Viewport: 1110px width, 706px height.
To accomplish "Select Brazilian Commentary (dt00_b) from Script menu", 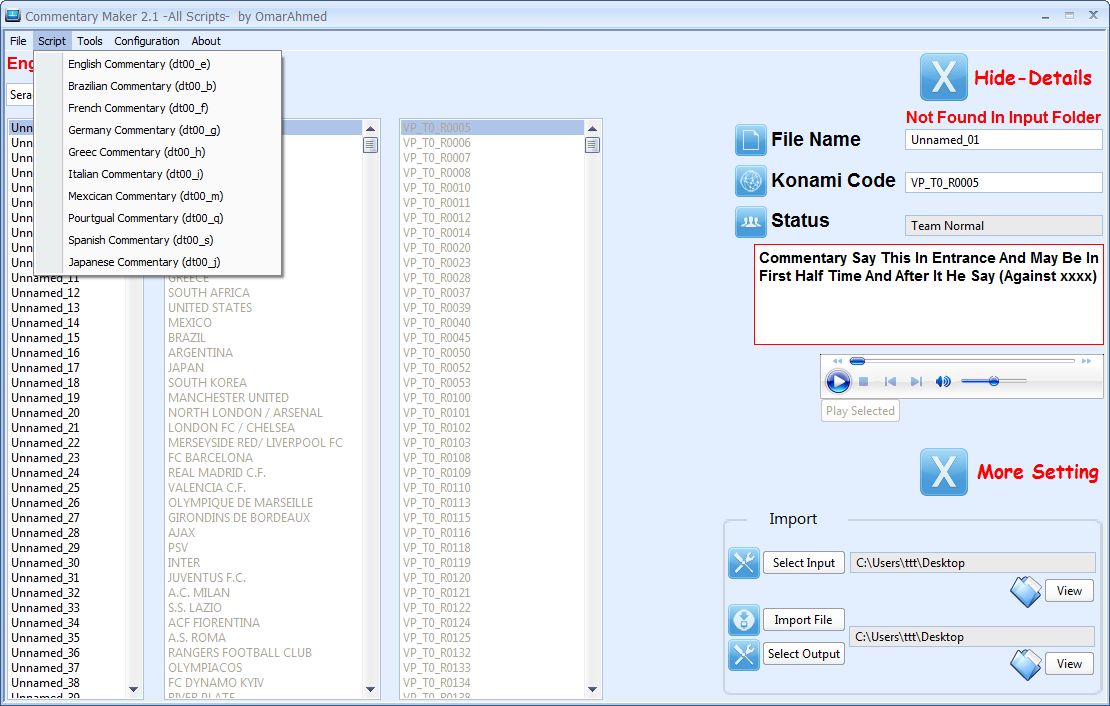I will (134, 86).
